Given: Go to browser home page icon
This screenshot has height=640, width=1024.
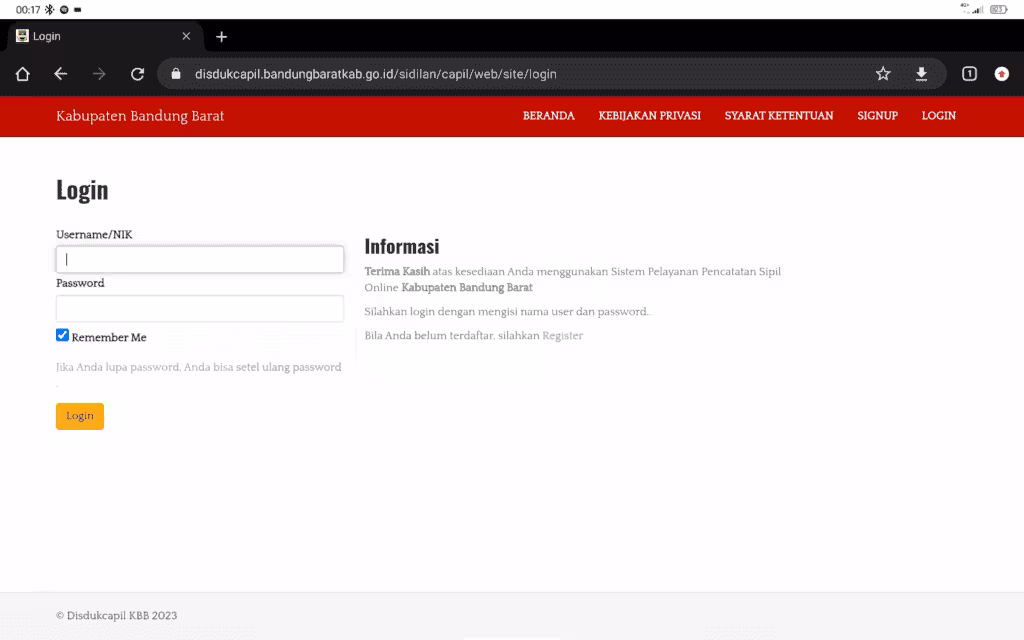Looking at the screenshot, I should (x=22, y=74).
